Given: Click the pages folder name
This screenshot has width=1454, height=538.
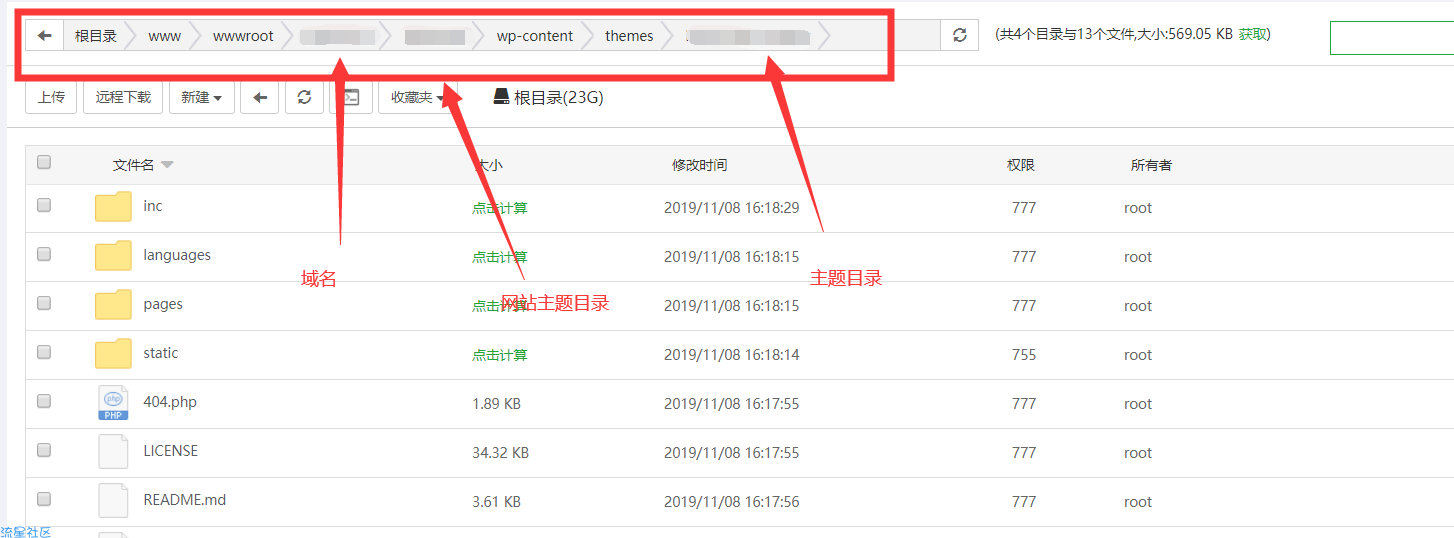Looking at the screenshot, I should [x=163, y=304].
